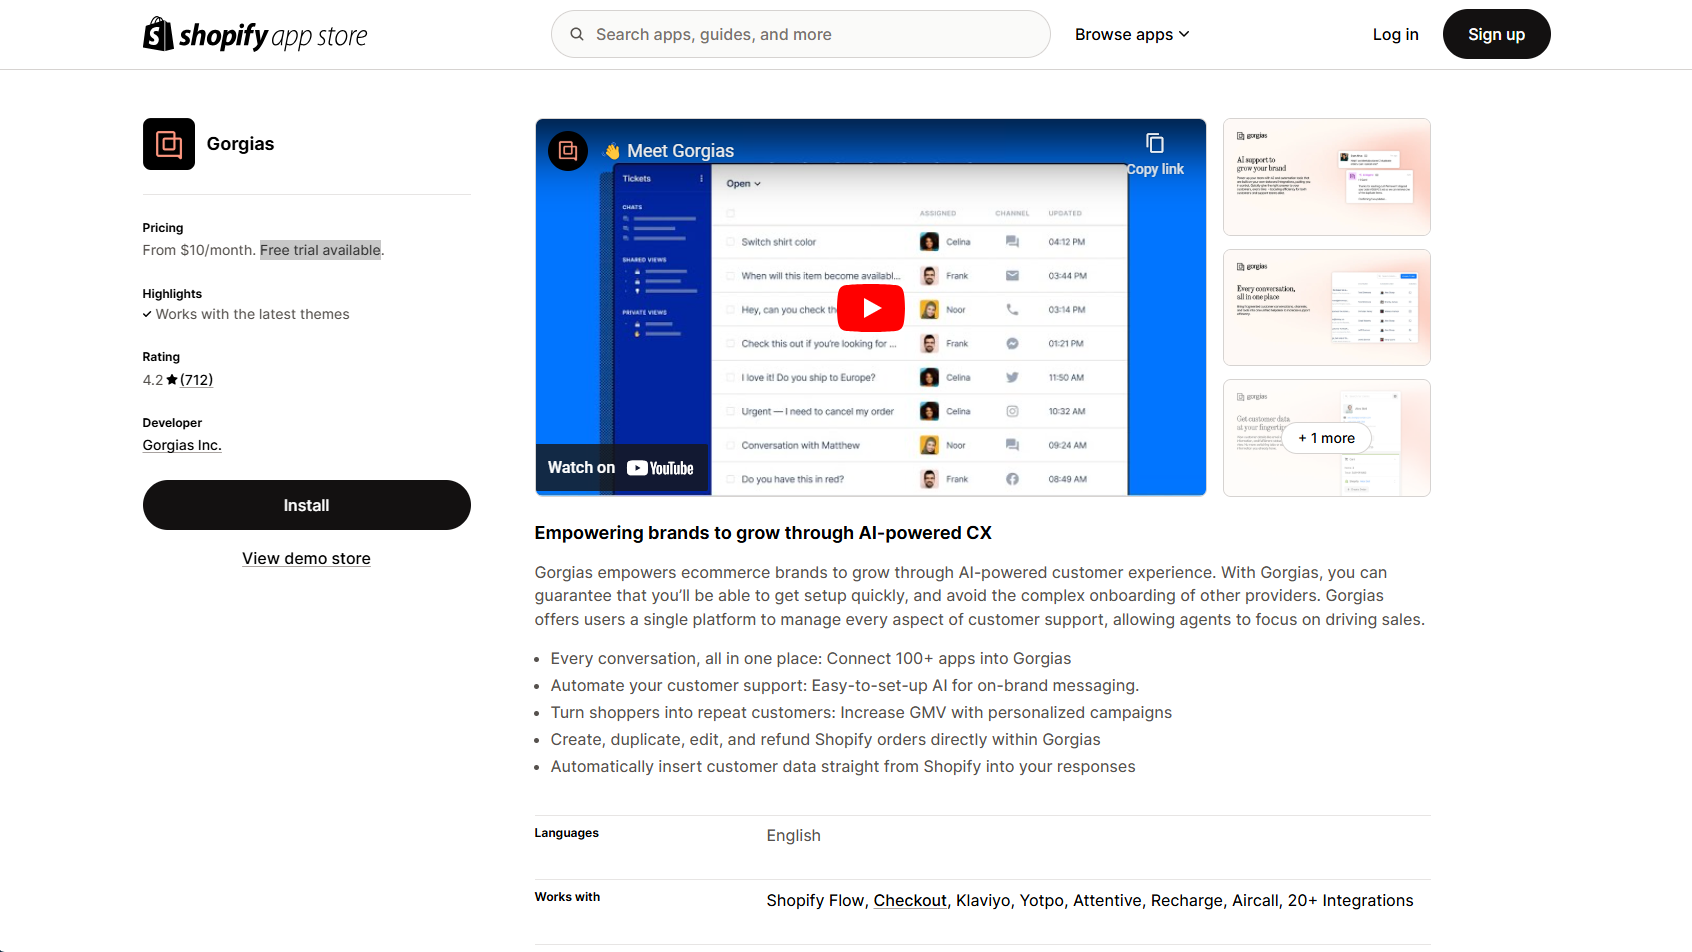
Task: Click the Works with the latest themes text
Action: pos(252,314)
